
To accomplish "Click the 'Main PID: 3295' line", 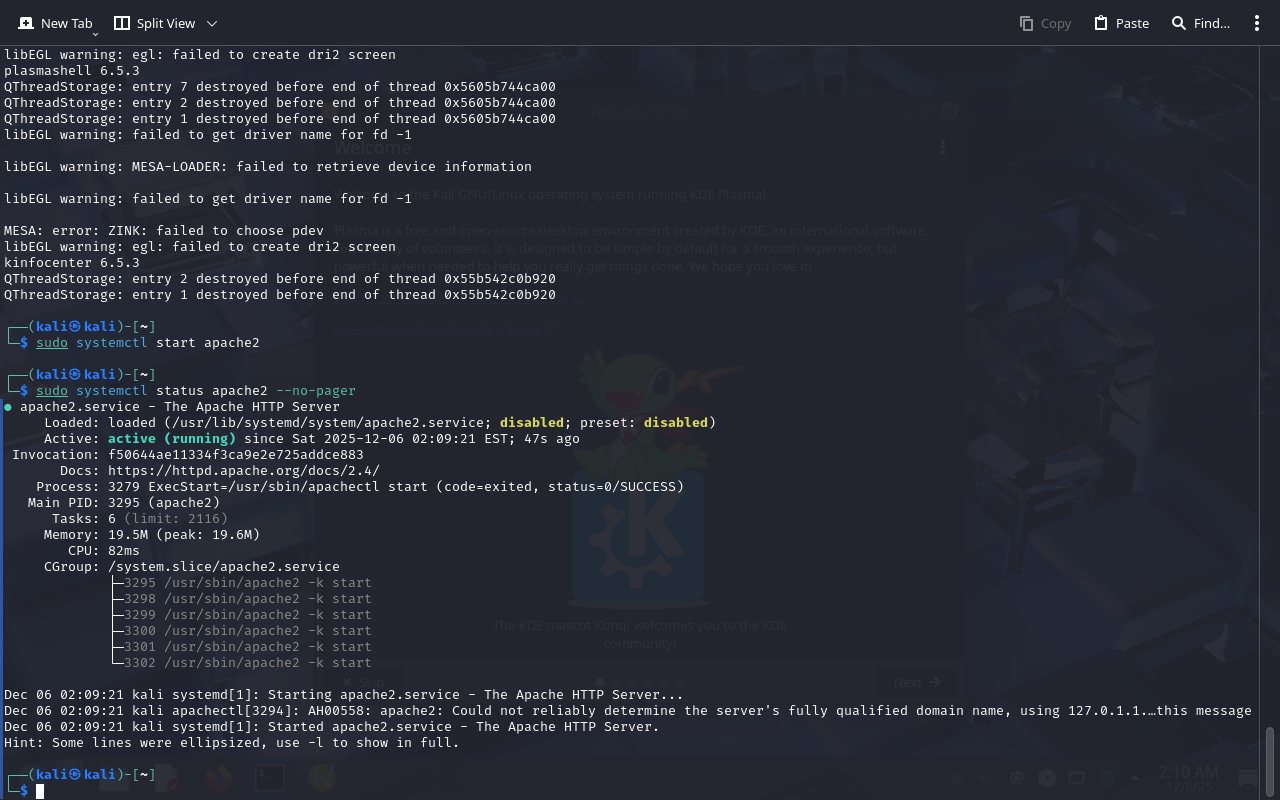I will 124,503.
